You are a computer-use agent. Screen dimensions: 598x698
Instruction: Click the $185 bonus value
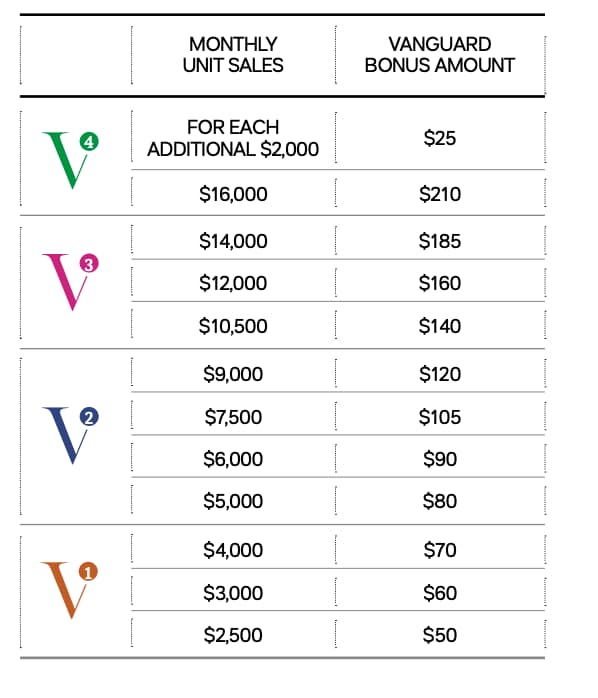[x=440, y=241]
